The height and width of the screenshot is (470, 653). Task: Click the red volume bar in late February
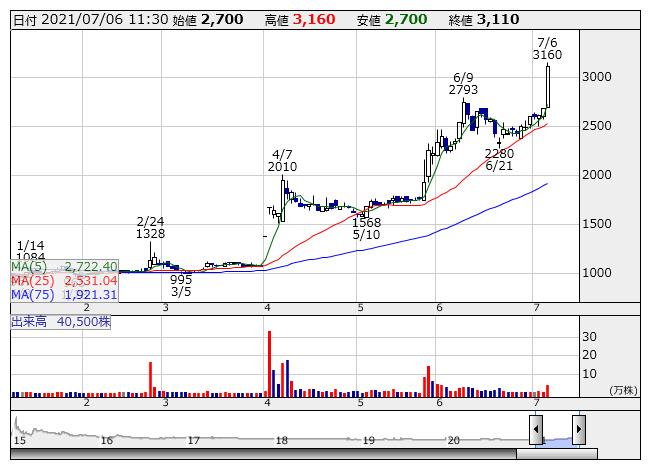coord(150,379)
